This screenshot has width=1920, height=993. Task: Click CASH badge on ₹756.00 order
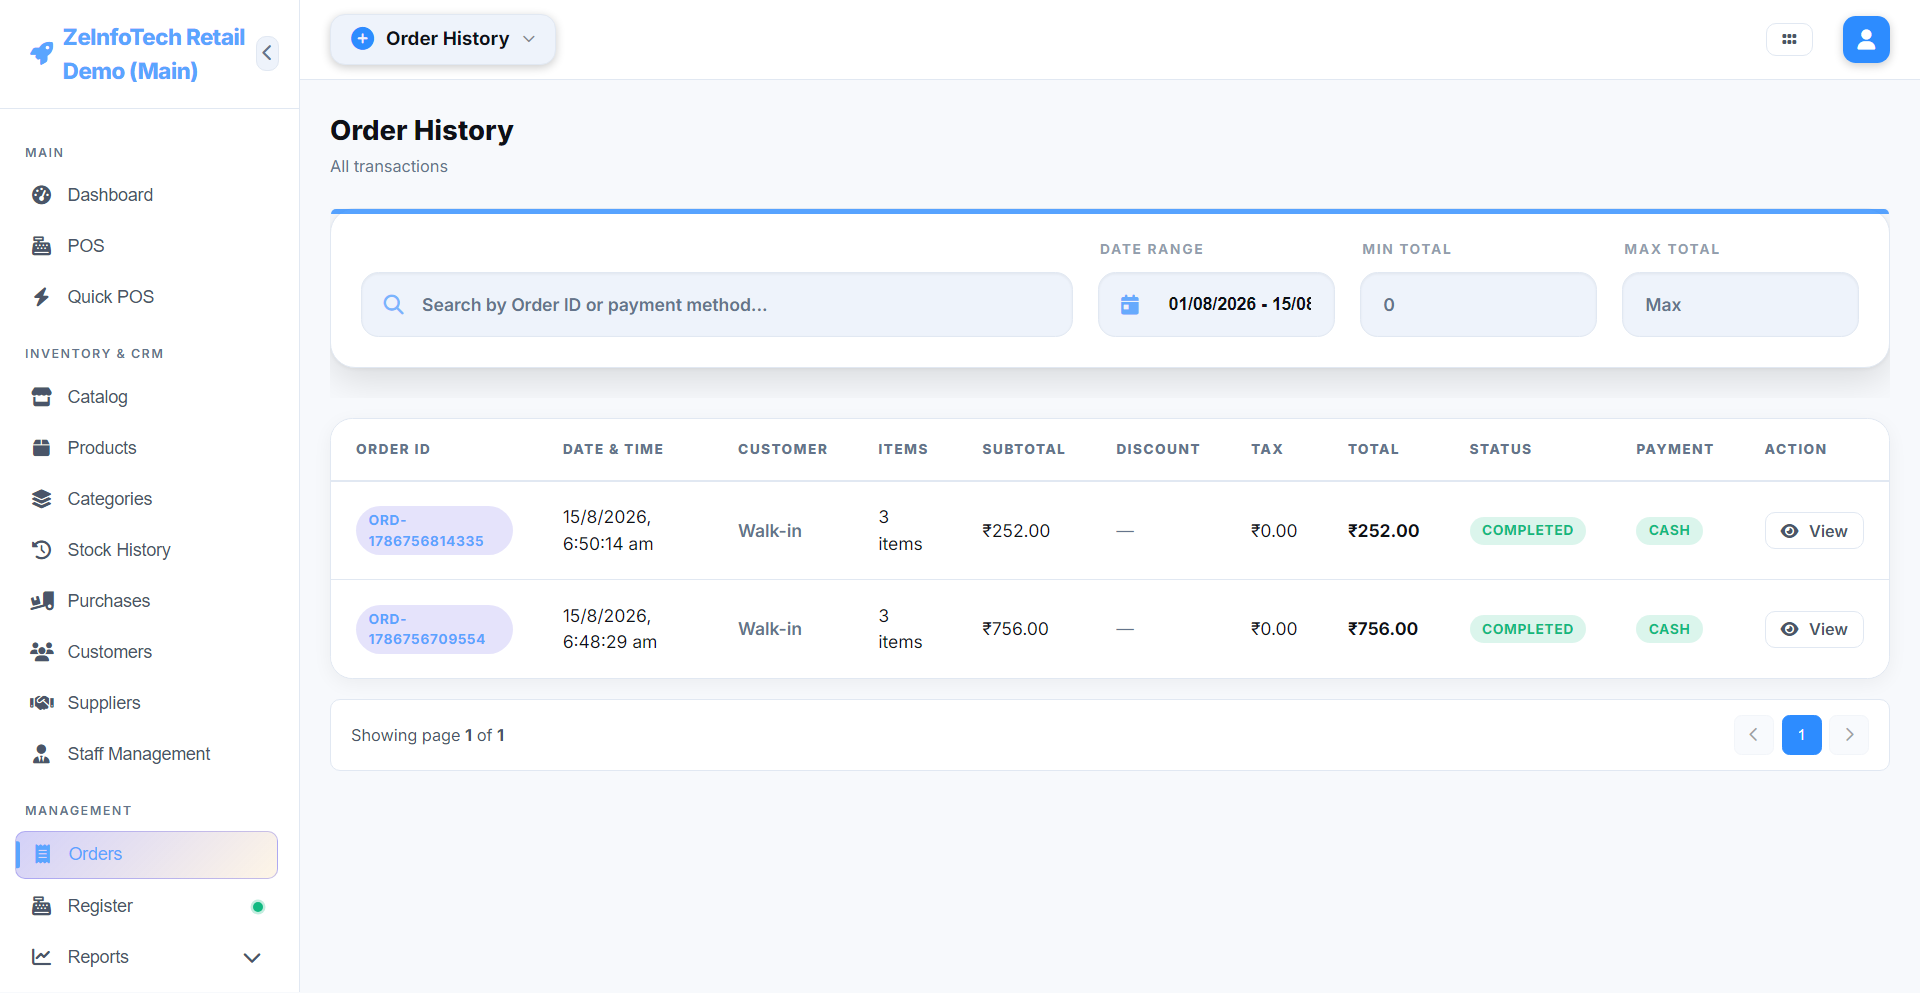1669,629
